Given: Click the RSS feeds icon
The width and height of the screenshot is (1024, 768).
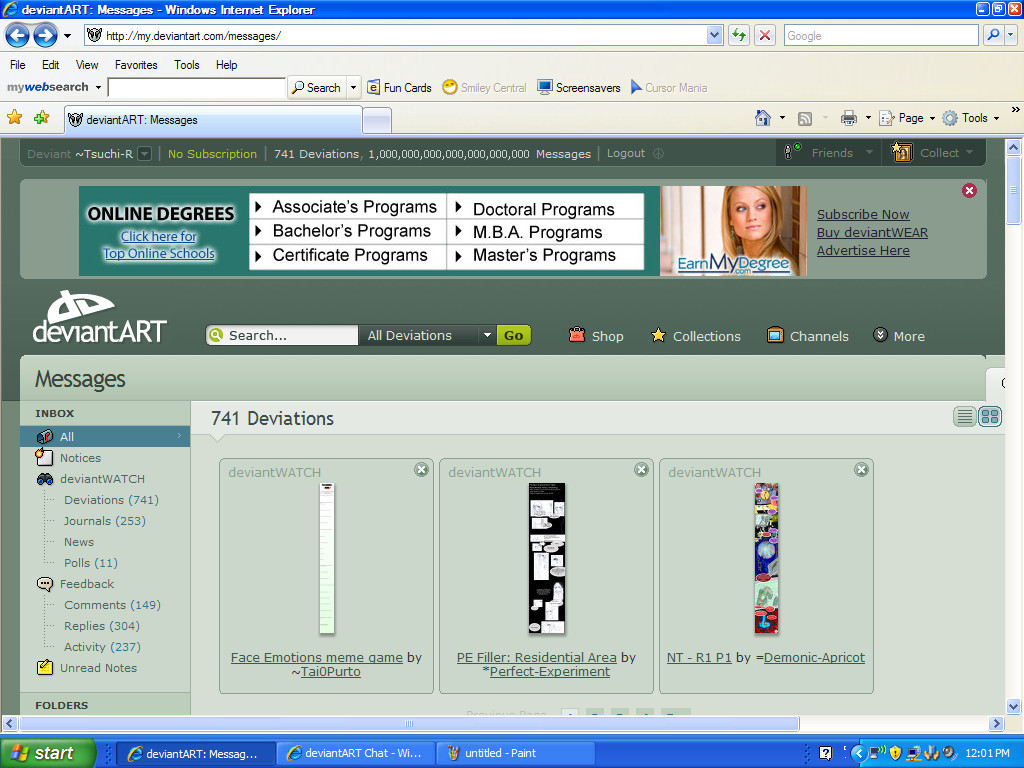Looking at the screenshot, I should click(x=805, y=118).
